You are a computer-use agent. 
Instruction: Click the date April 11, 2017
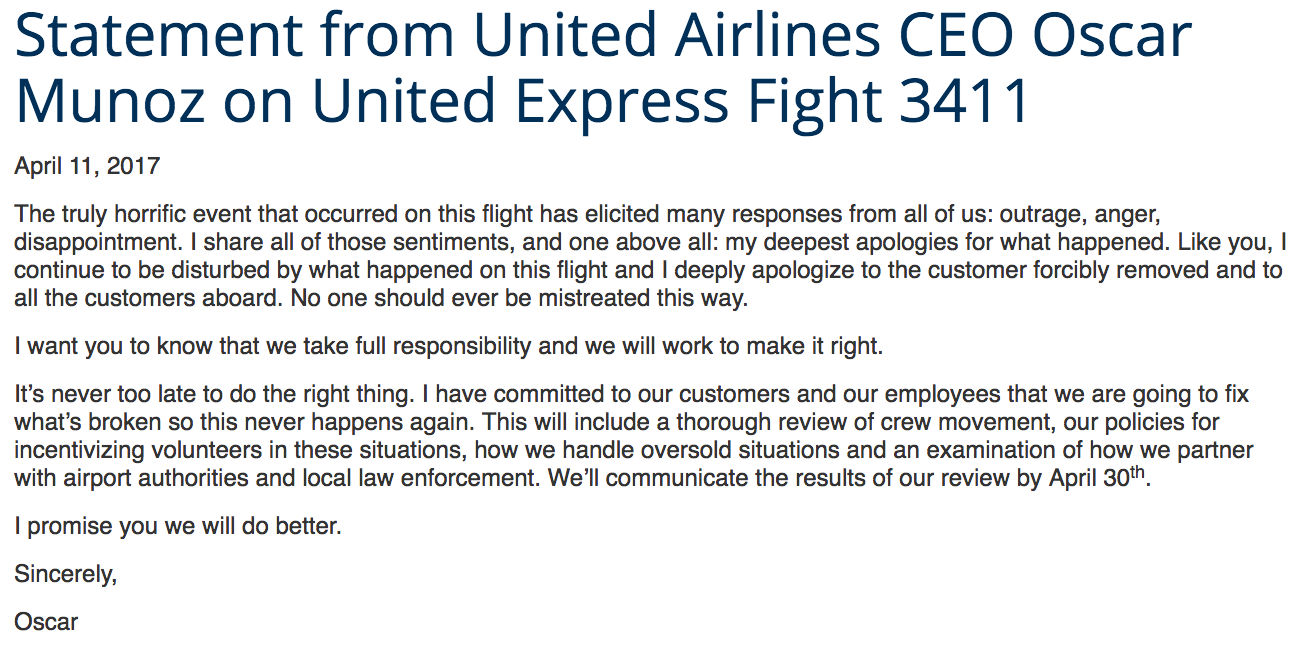87,166
